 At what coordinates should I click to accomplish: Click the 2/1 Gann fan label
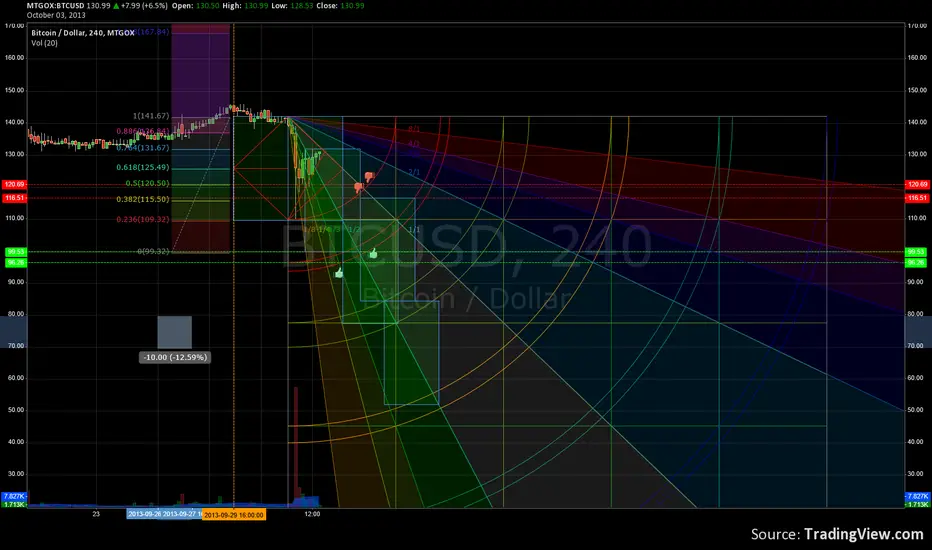(414, 172)
